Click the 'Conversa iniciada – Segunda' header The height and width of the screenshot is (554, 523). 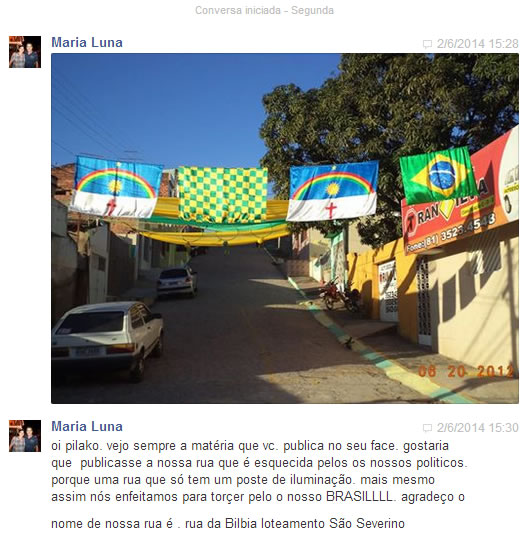[x=264, y=10]
